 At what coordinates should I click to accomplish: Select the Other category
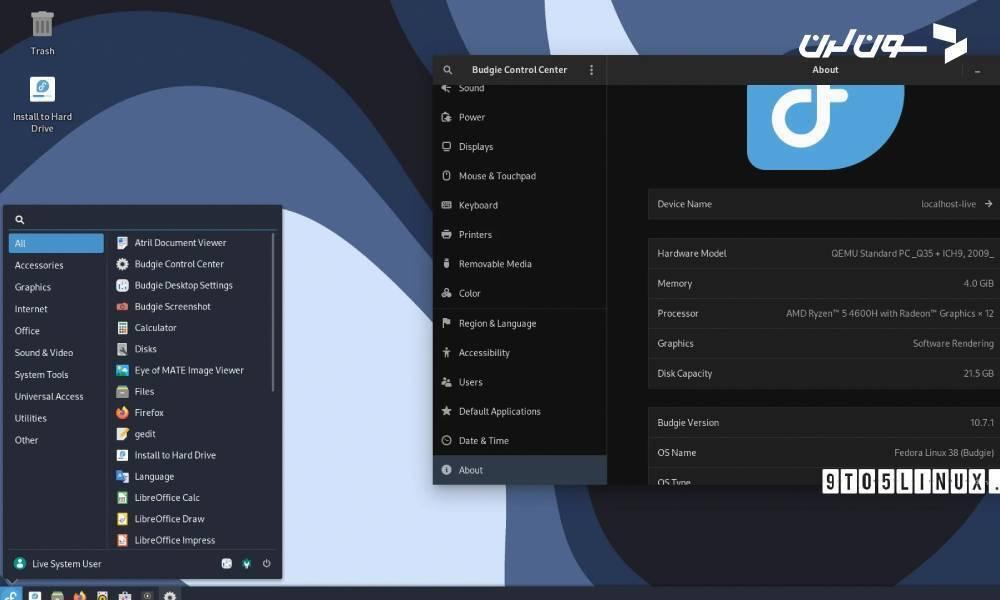point(56,440)
